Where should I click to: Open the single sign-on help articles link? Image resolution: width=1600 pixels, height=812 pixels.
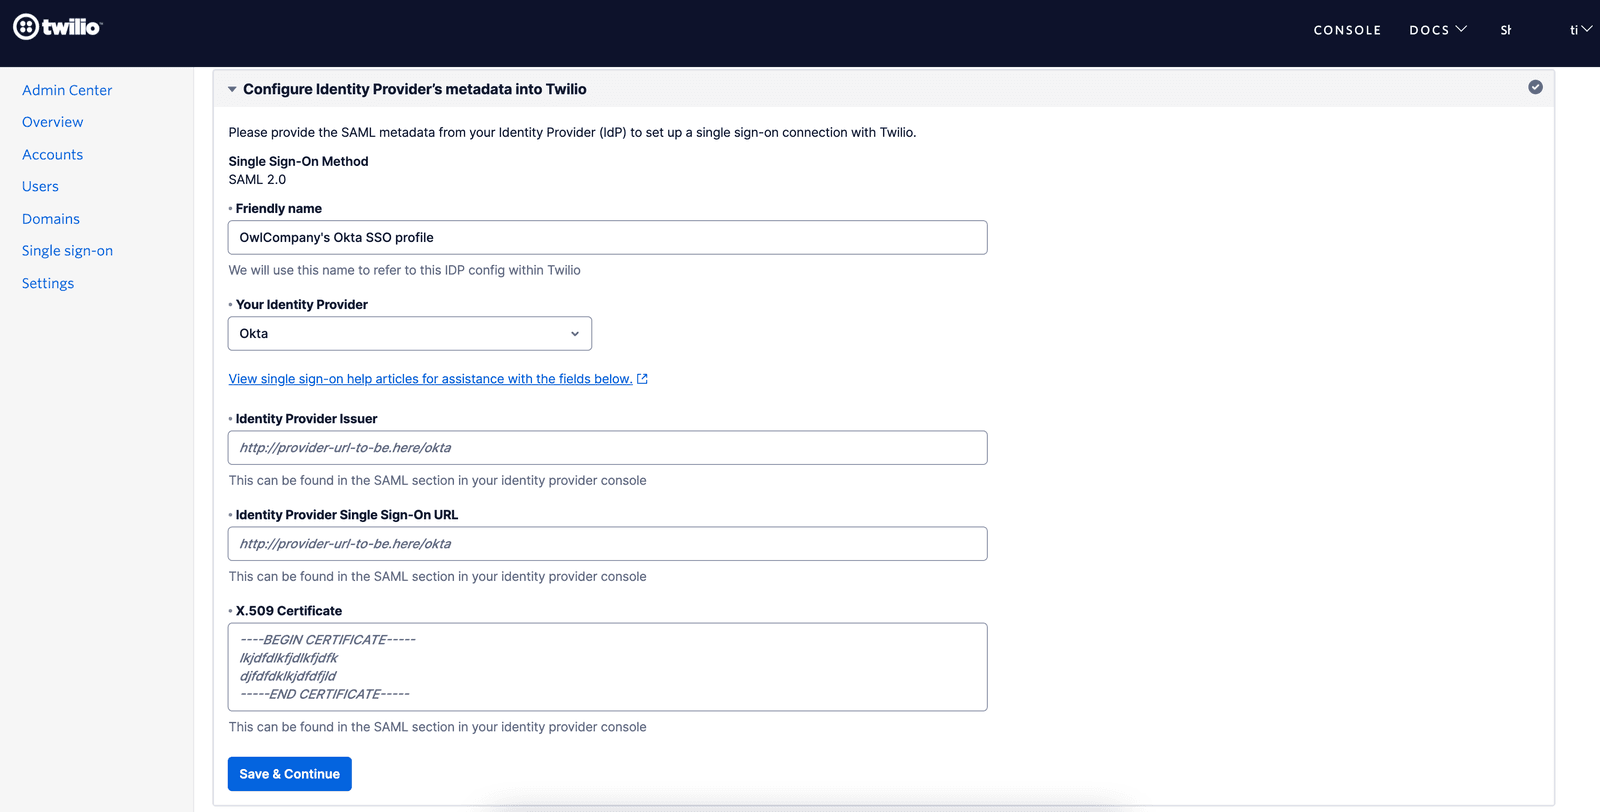430,378
